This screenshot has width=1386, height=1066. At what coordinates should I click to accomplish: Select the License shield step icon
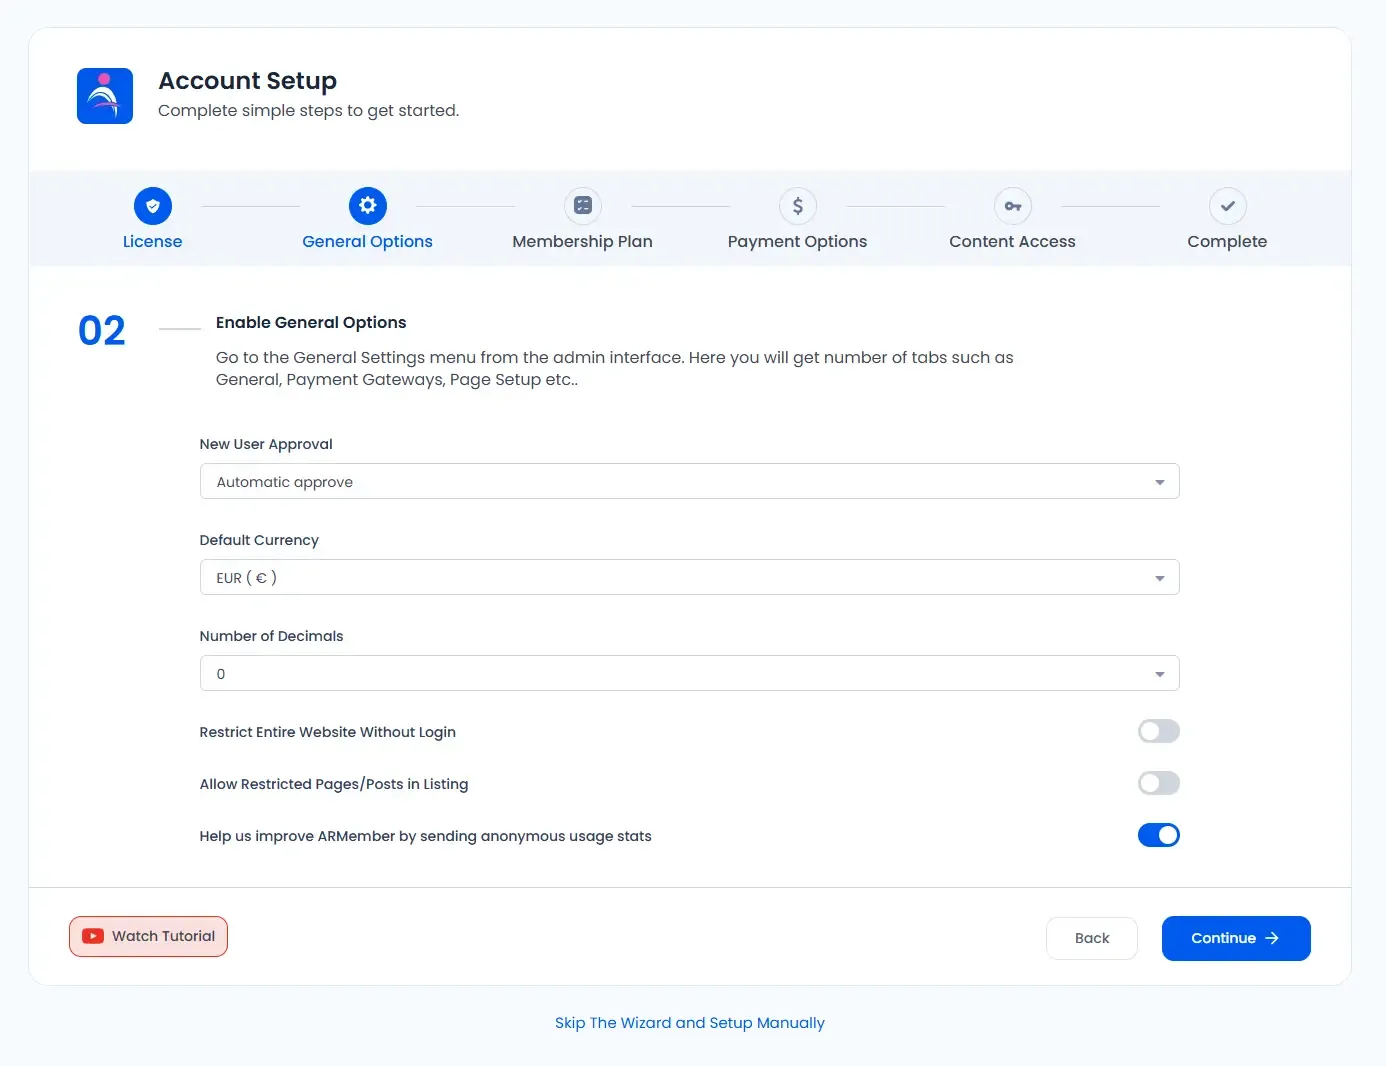tap(153, 206)
